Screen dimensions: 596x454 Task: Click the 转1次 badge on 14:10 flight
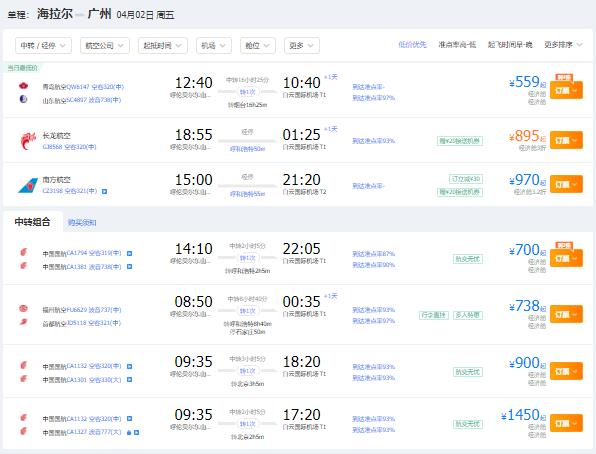(247, 258)
